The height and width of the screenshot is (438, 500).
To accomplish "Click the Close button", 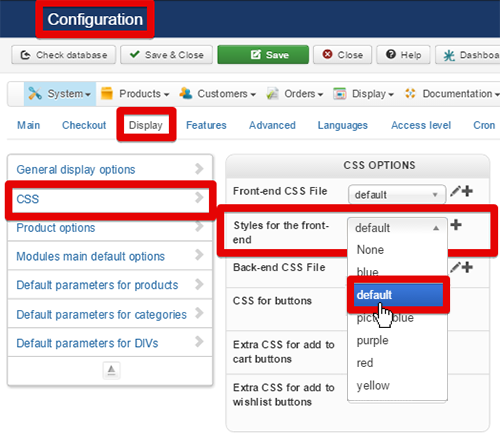I will pyautogui.click(x=342, y=55).
